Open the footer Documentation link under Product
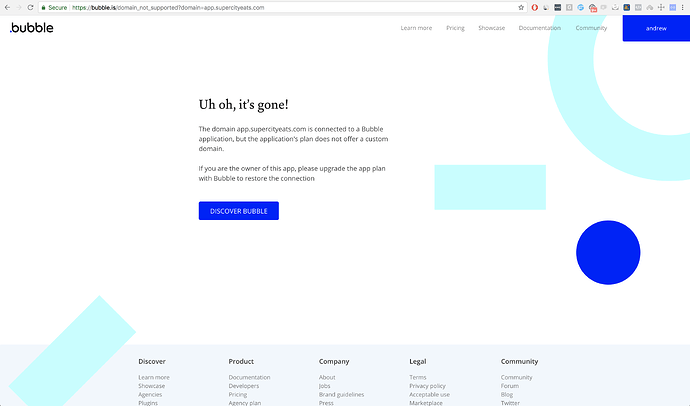The width and height of the screenshot is (690, 406). pos(249,377)
